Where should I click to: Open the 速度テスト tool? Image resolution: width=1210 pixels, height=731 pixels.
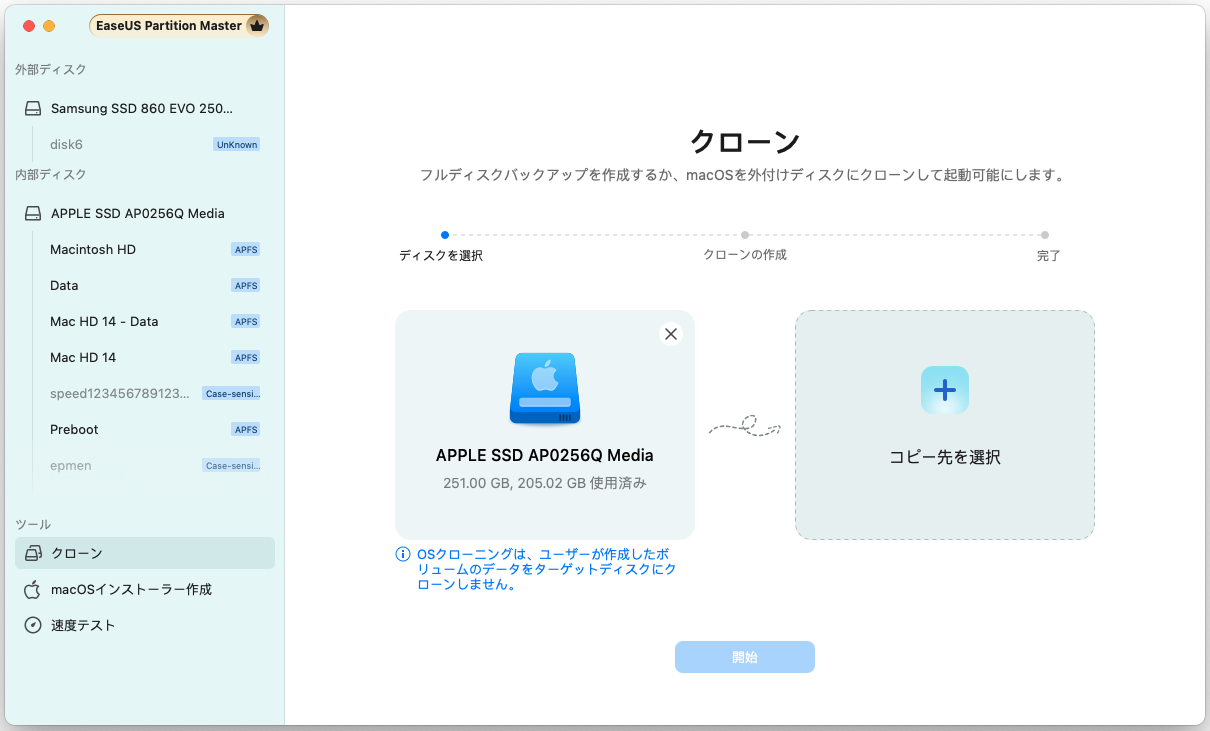pos(83,626)
